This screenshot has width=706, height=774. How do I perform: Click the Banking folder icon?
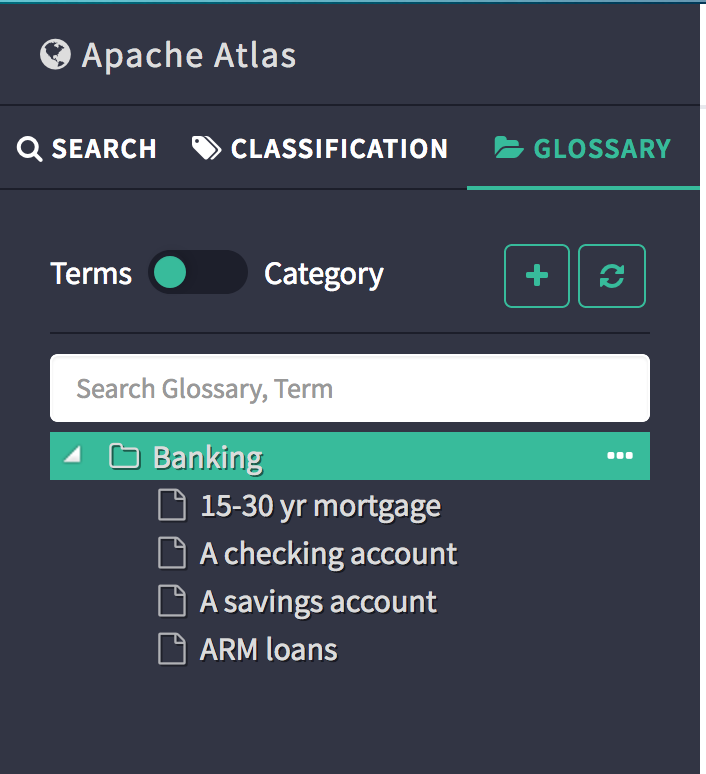click(124, 457)
